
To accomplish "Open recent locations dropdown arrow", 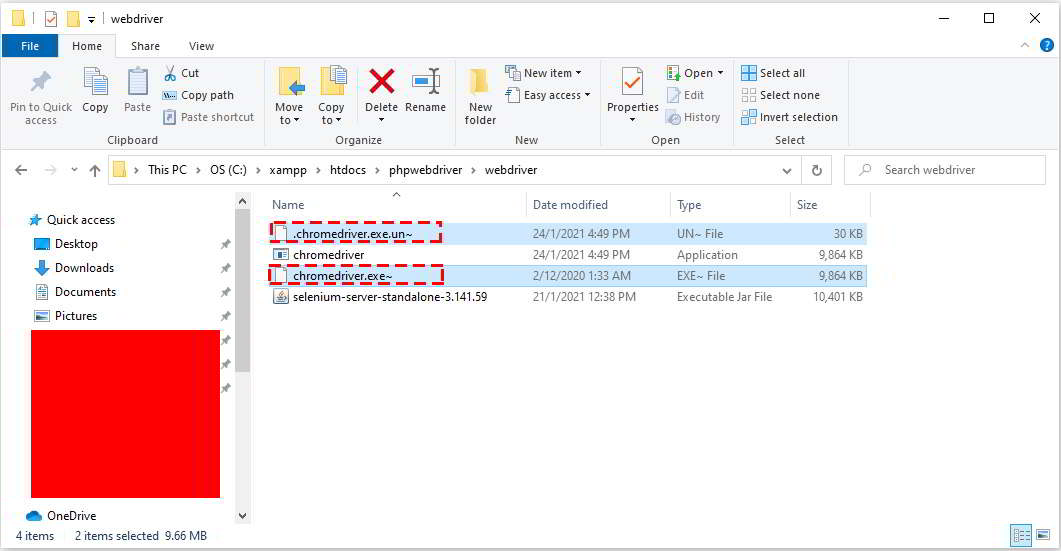I will [x=74, y=170].
